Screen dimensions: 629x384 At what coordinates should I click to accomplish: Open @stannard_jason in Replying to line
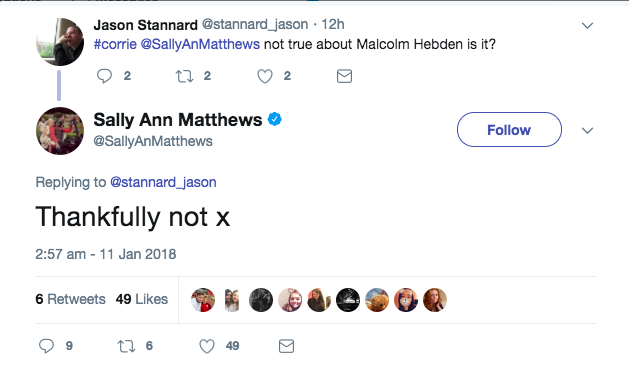(x=163, y=182)
